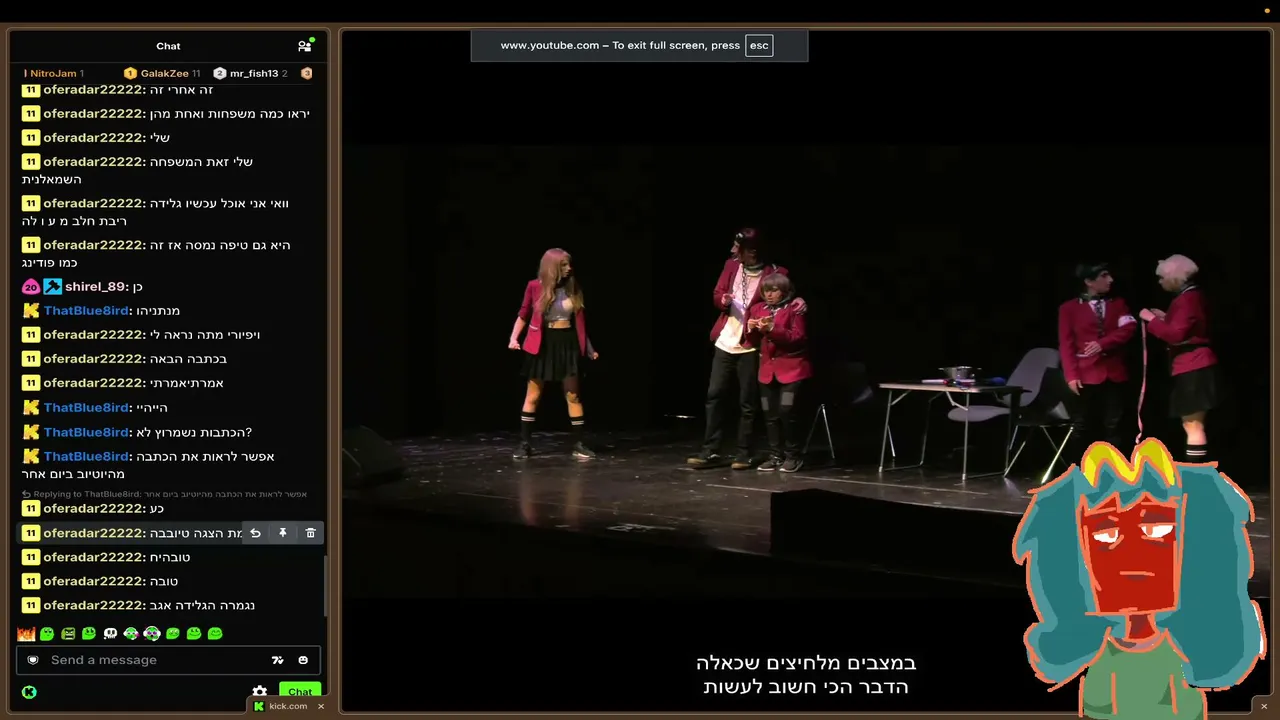Open the chat users list icon

pos(305,46)
